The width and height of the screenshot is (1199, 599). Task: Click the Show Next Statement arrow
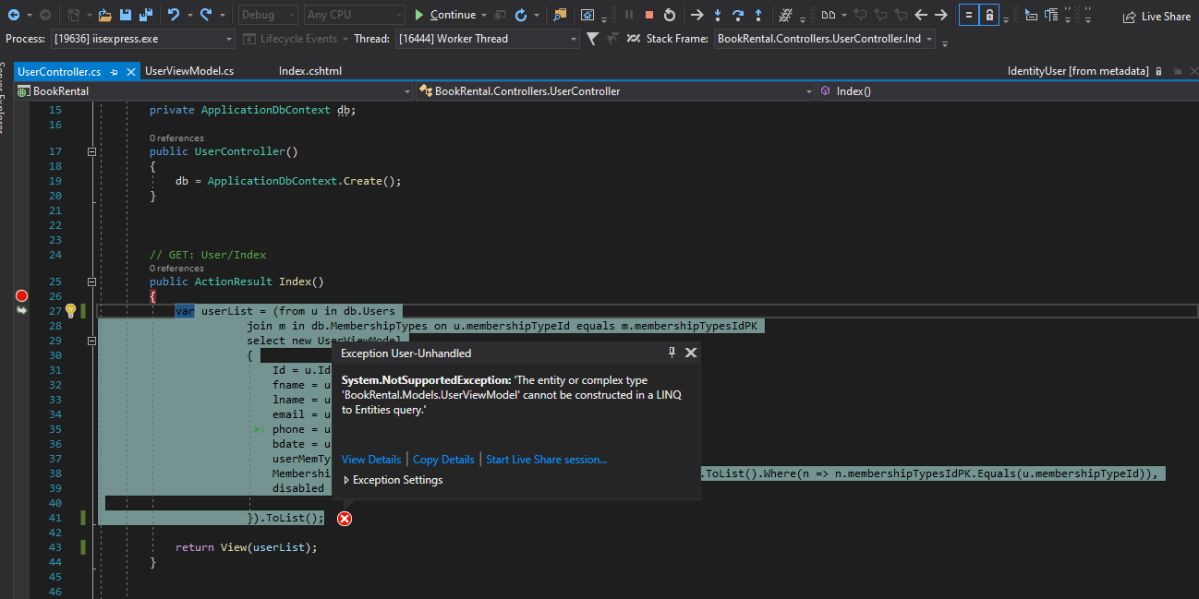point(697,15)
